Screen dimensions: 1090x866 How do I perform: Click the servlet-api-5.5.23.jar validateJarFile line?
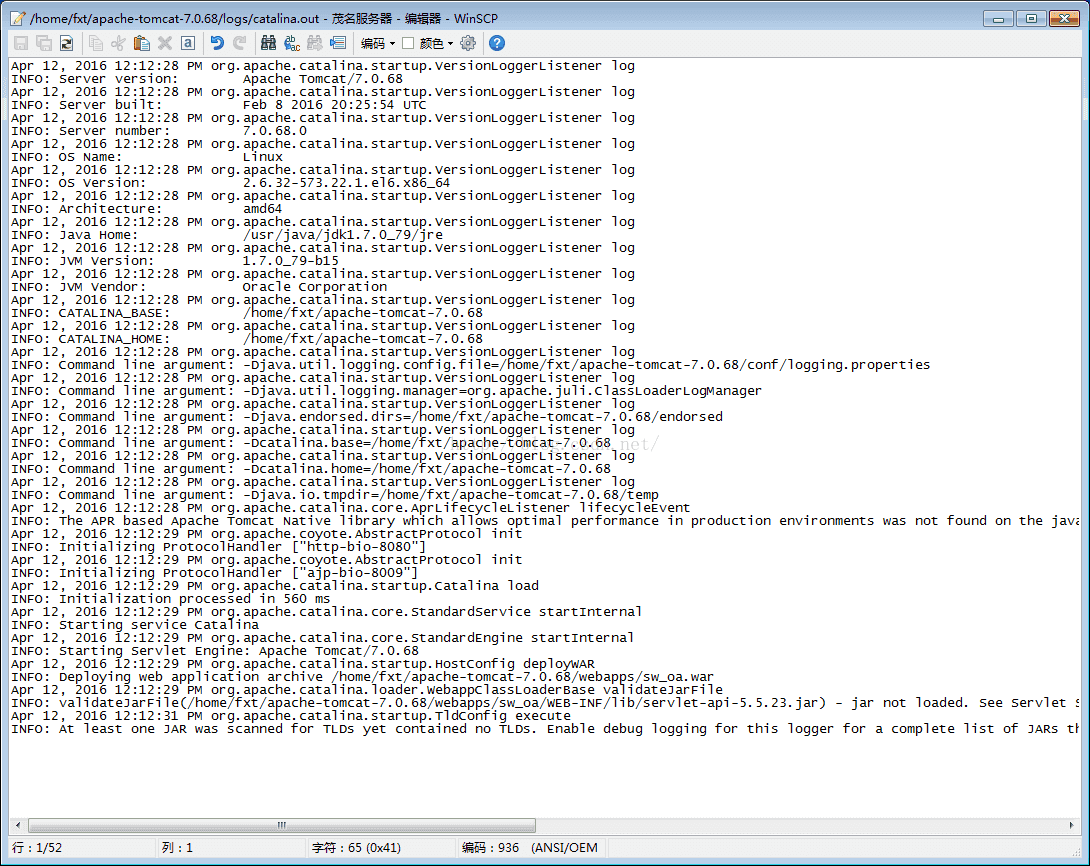point(544,703)
